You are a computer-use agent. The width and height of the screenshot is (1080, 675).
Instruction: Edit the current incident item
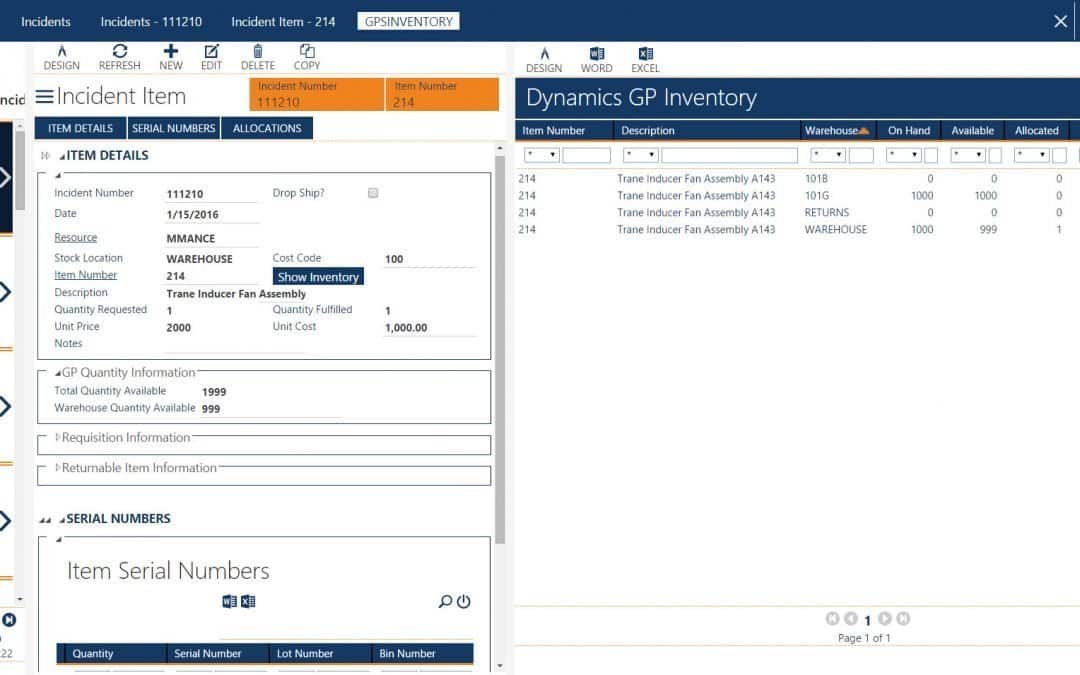point(211,56)
